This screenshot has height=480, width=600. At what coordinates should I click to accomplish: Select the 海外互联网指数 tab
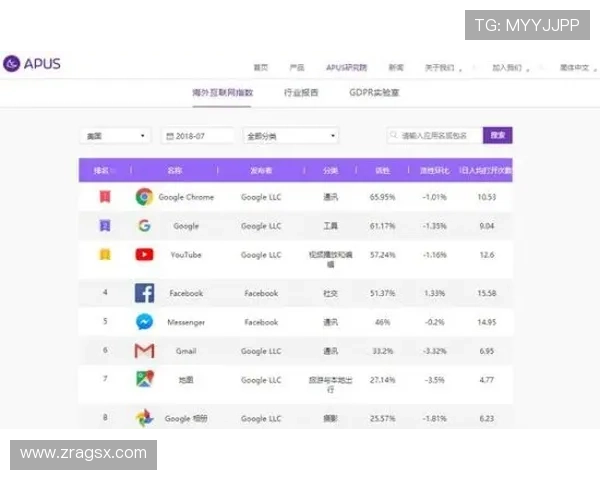[x=223, y=93]
